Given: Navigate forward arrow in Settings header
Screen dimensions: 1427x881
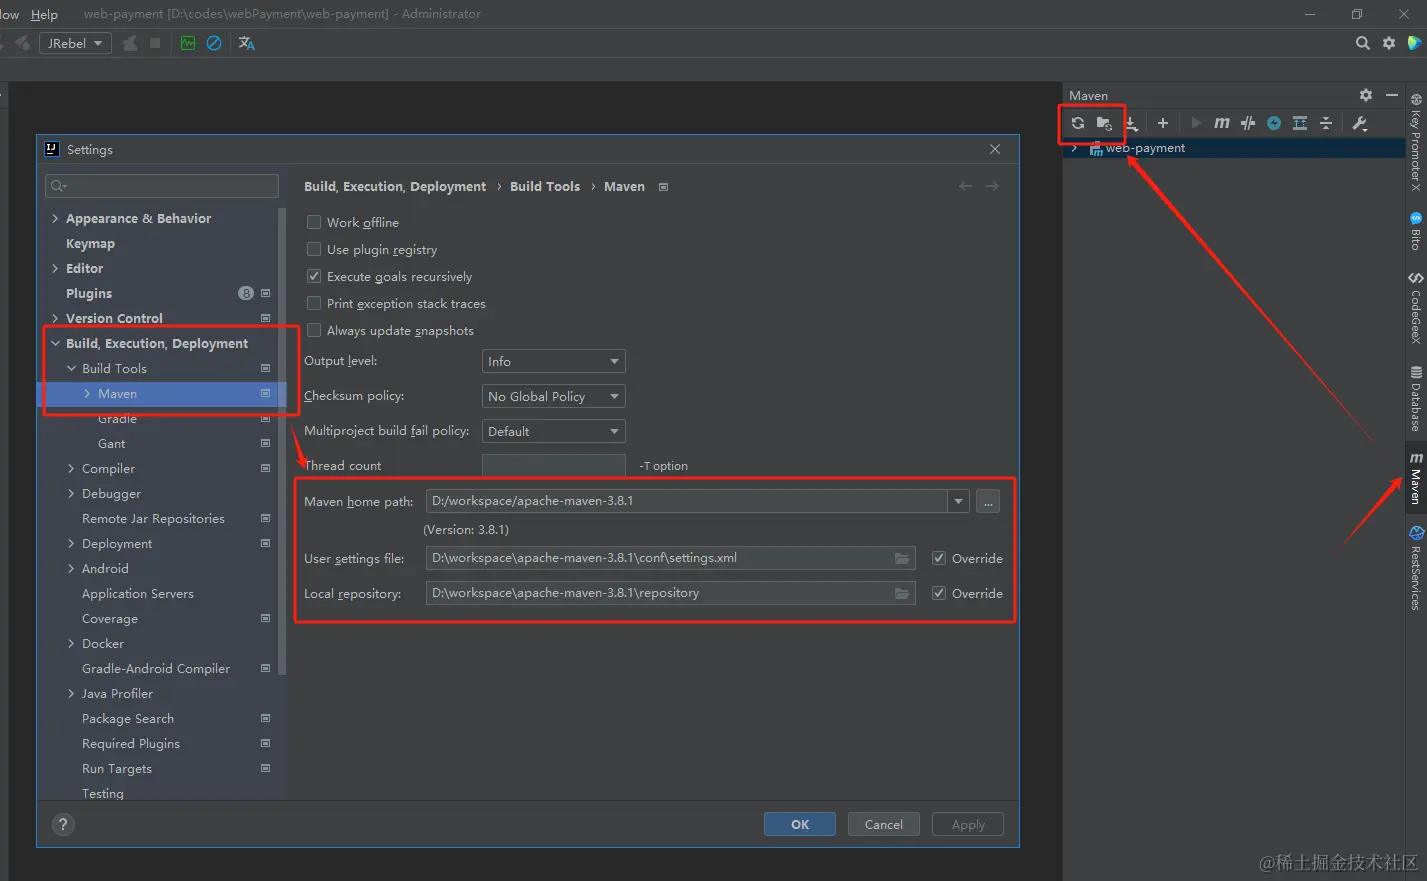Looking at the screenshot, I should [992, 186].
